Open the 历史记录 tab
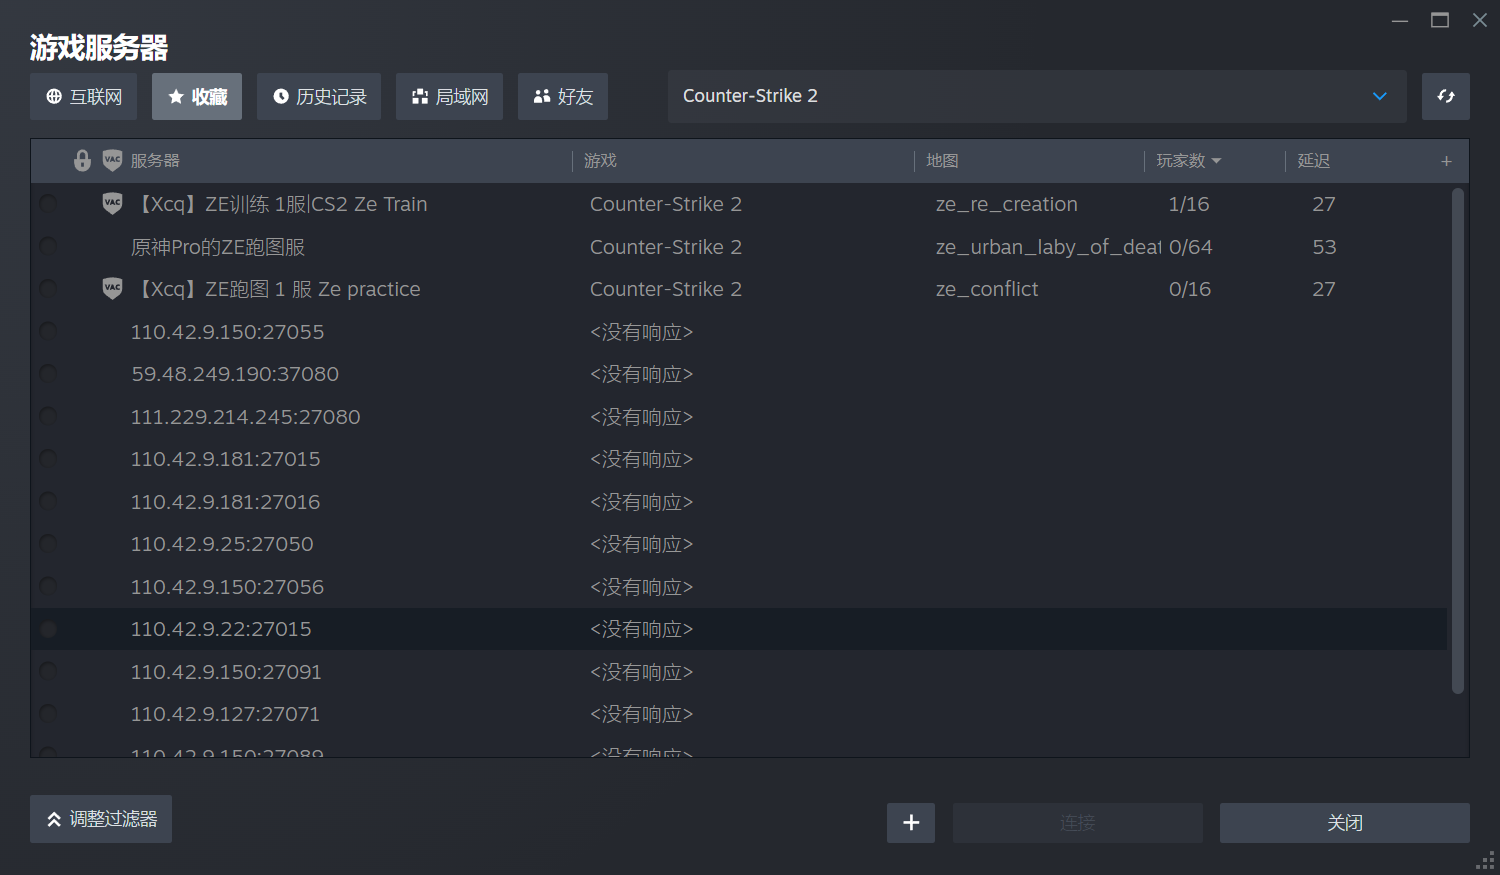1500x875 pixels. click(x=319, y=97)
